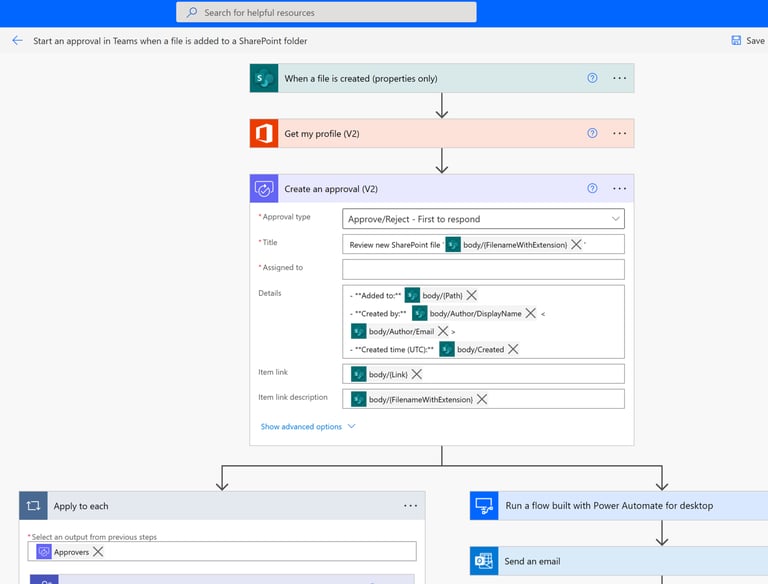768x584 pixels.
Task: Click the Apply to each loop icon
Action: pos(33,506)
